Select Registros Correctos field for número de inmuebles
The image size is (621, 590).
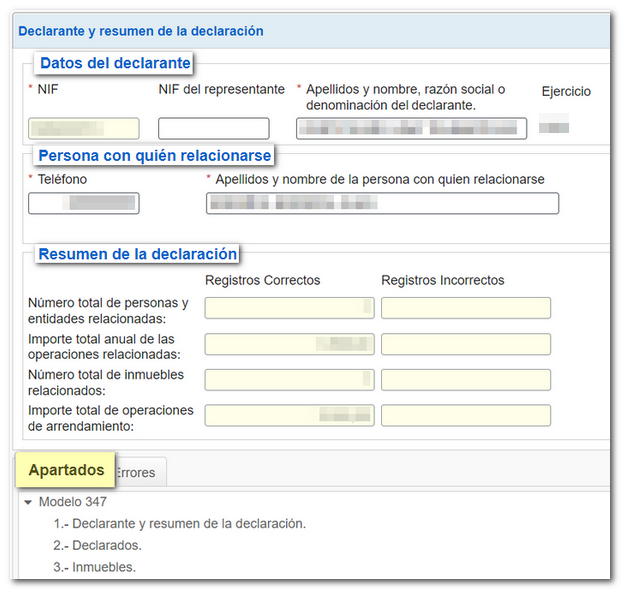[289, 380]
